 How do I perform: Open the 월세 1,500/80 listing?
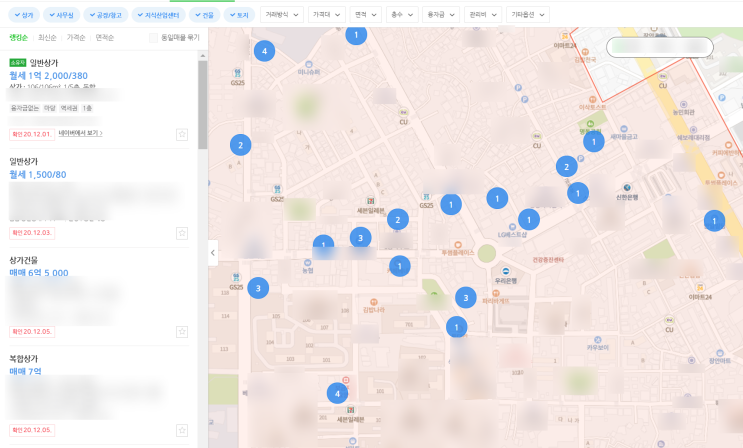(x=38, y=174)
